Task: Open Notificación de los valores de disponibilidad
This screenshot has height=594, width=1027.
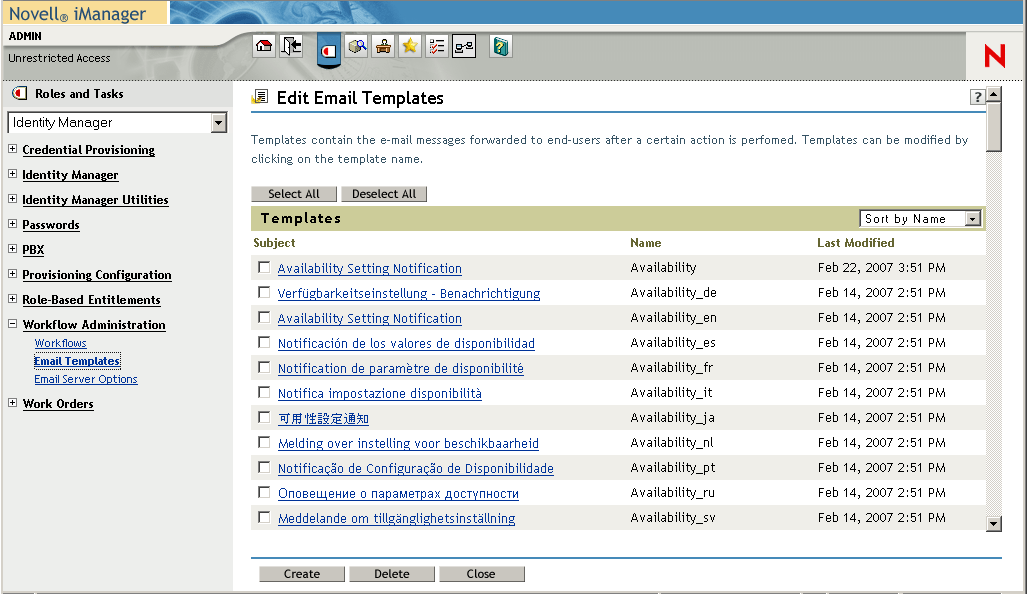Action: (x=406, y=343)
